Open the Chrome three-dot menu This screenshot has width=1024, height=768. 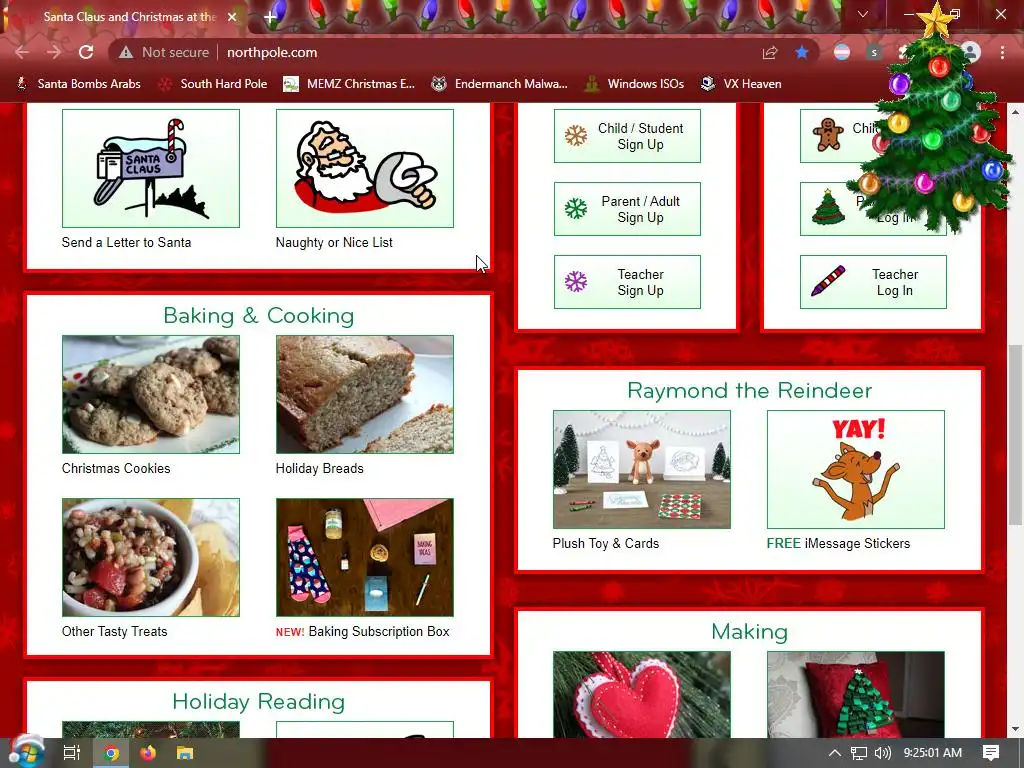pos(1002,52)
